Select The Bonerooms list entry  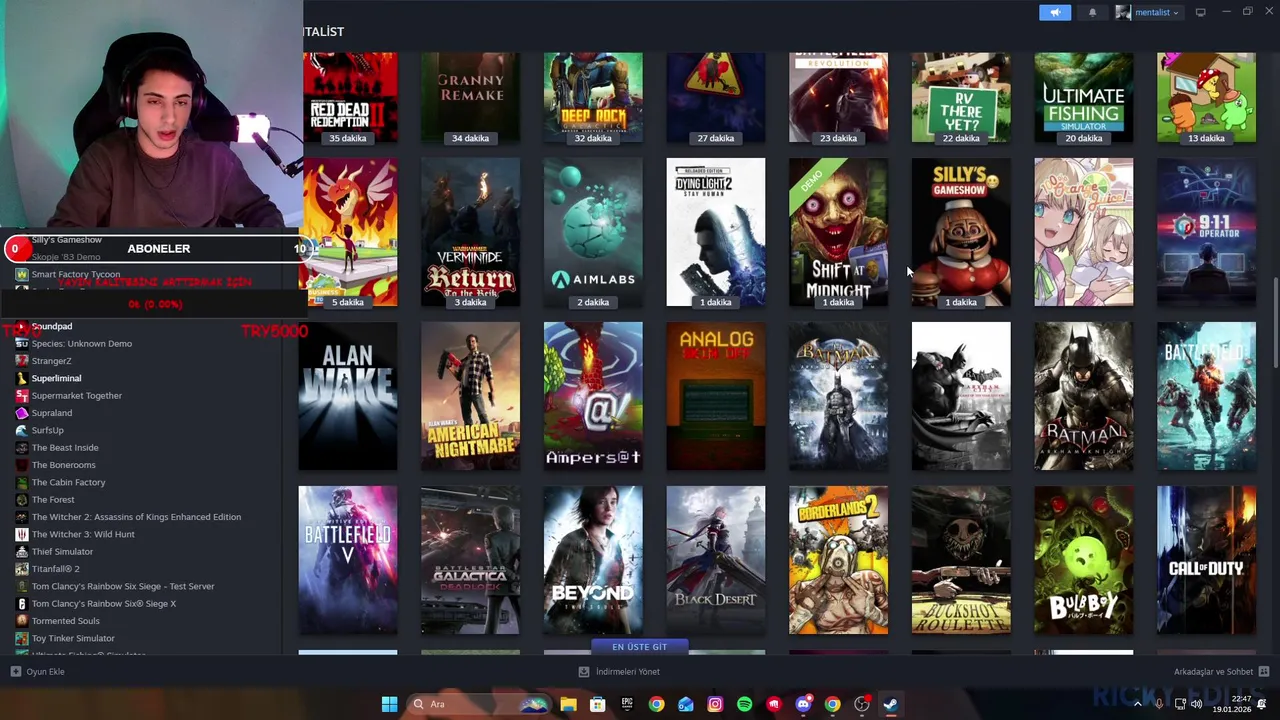coord(64,465)
